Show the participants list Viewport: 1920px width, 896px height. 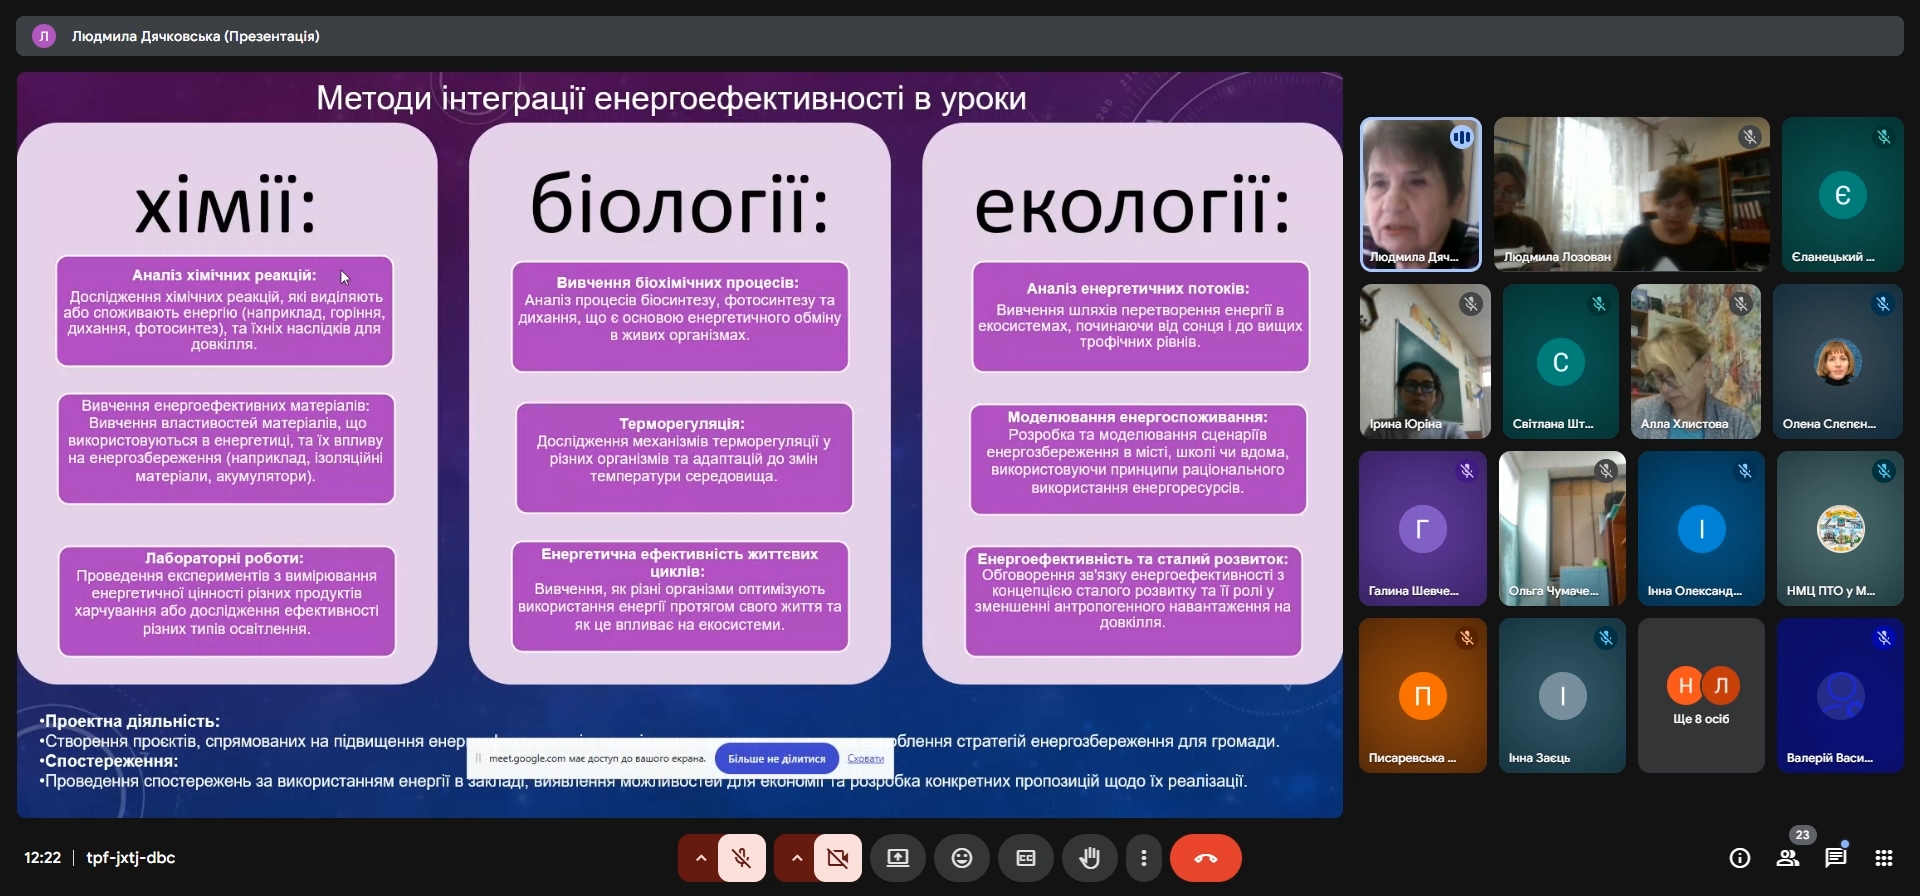point(1788,858)
